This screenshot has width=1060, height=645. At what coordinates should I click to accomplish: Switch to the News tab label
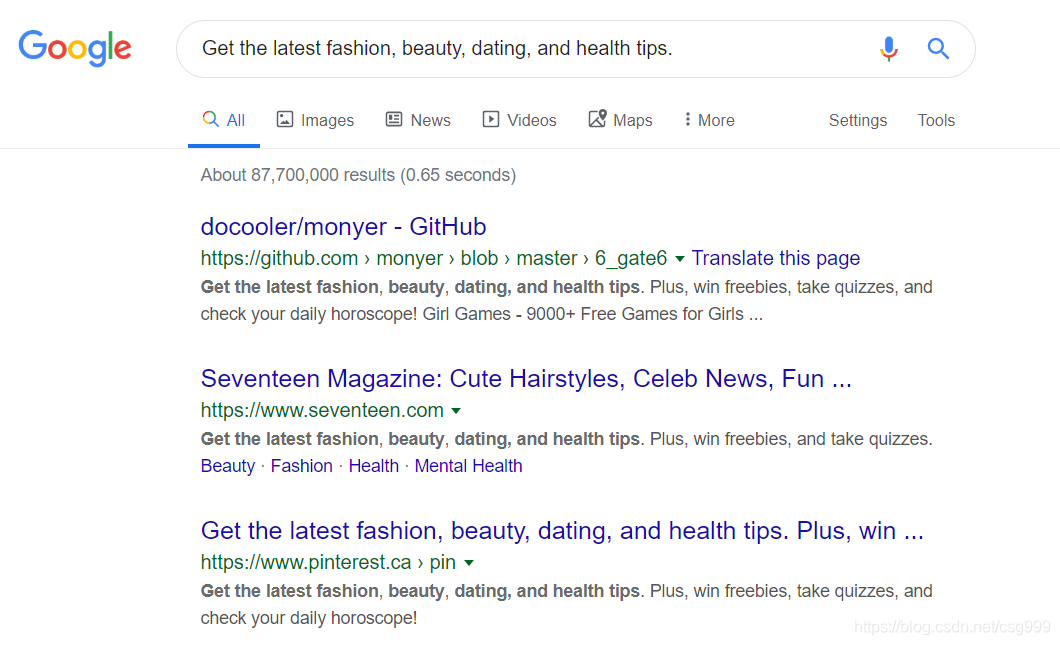431,120
